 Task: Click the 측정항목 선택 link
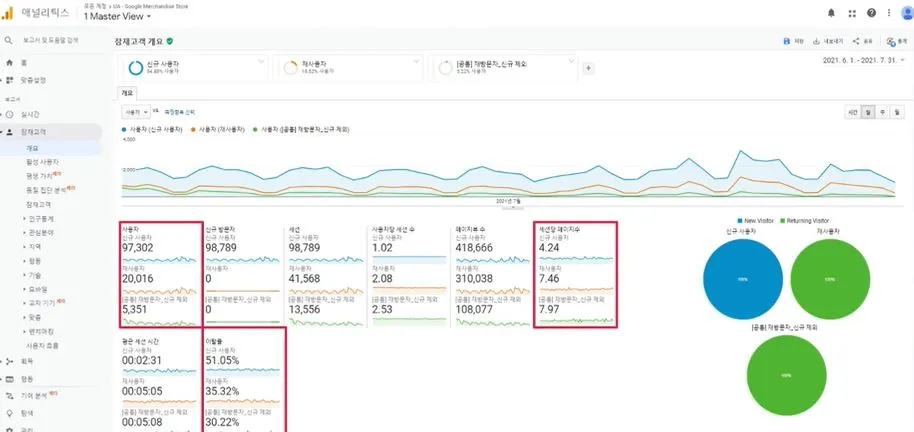point(180,111)
